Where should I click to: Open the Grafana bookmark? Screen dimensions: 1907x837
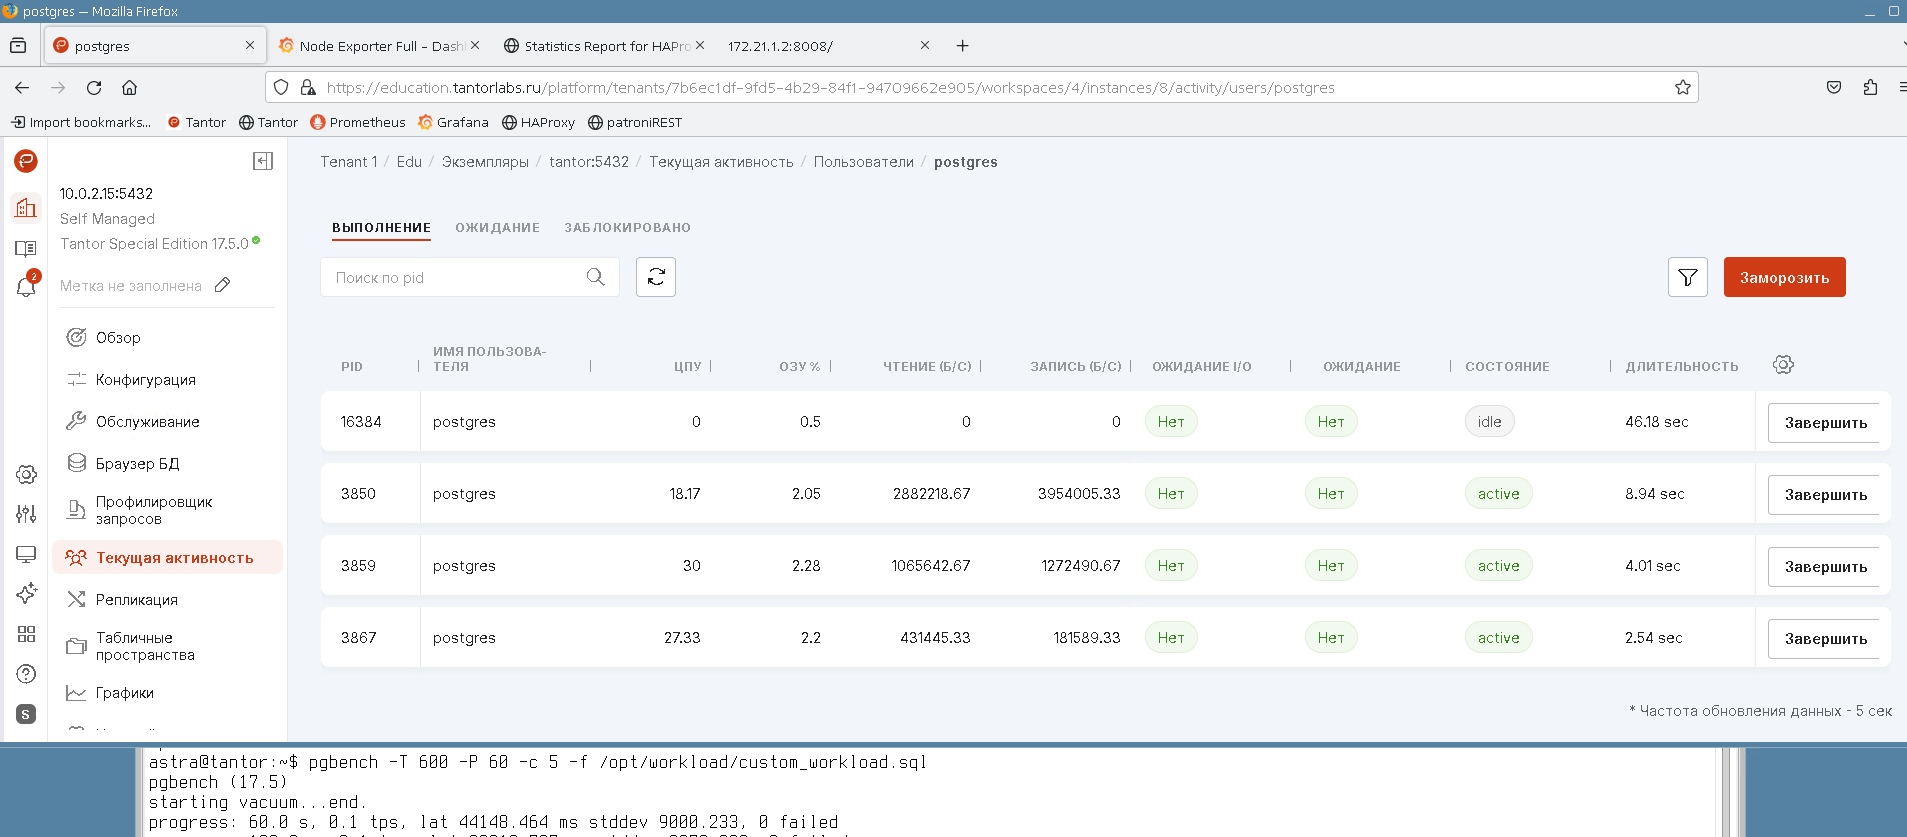[x=453, y=122]
